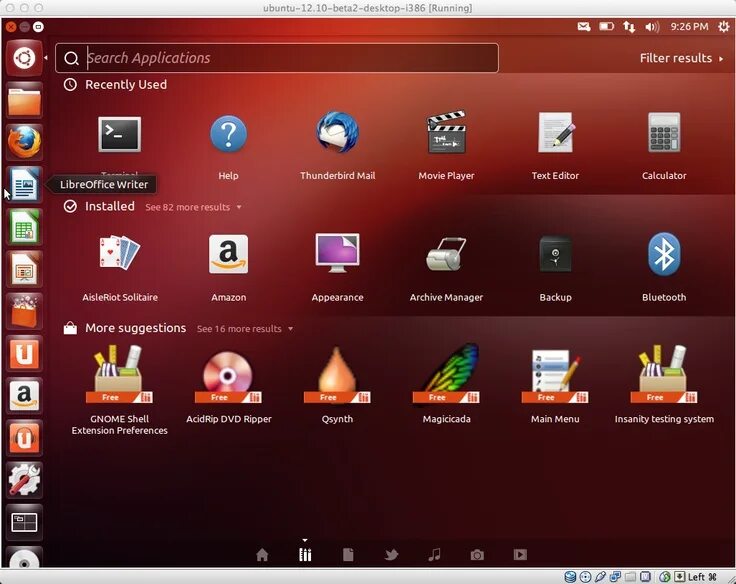Open Thunderbird Mail

point(337,133)
